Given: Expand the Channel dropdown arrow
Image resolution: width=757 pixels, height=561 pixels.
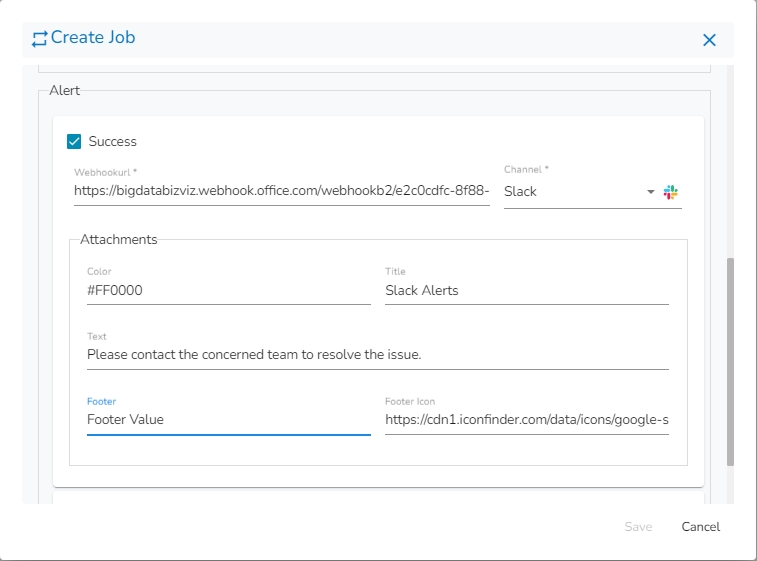Looking at the screenshot, I should (650, 191).
